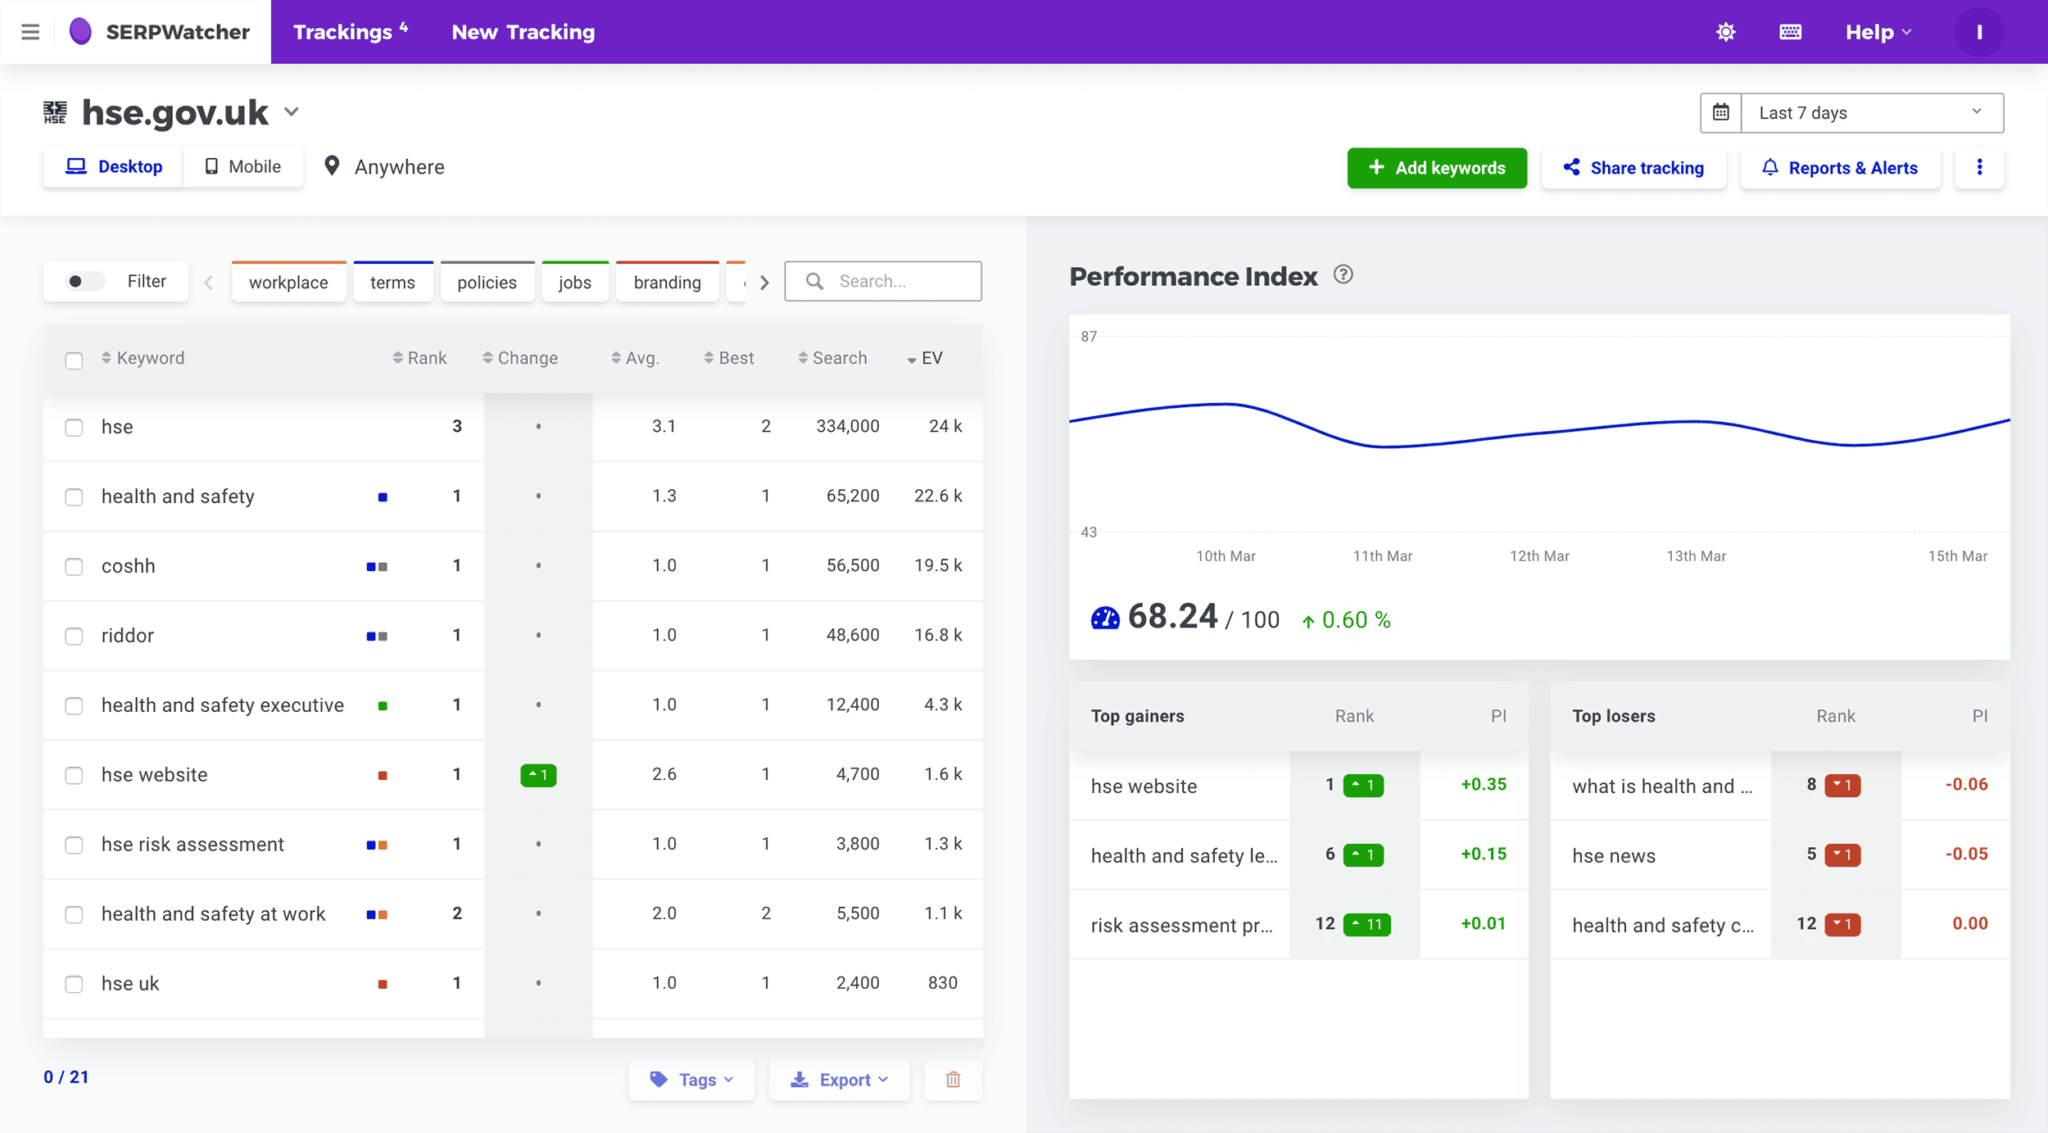Expand the tags filter carousel next arrow
Screen dimensions: 2048x1133
[765, 280]
